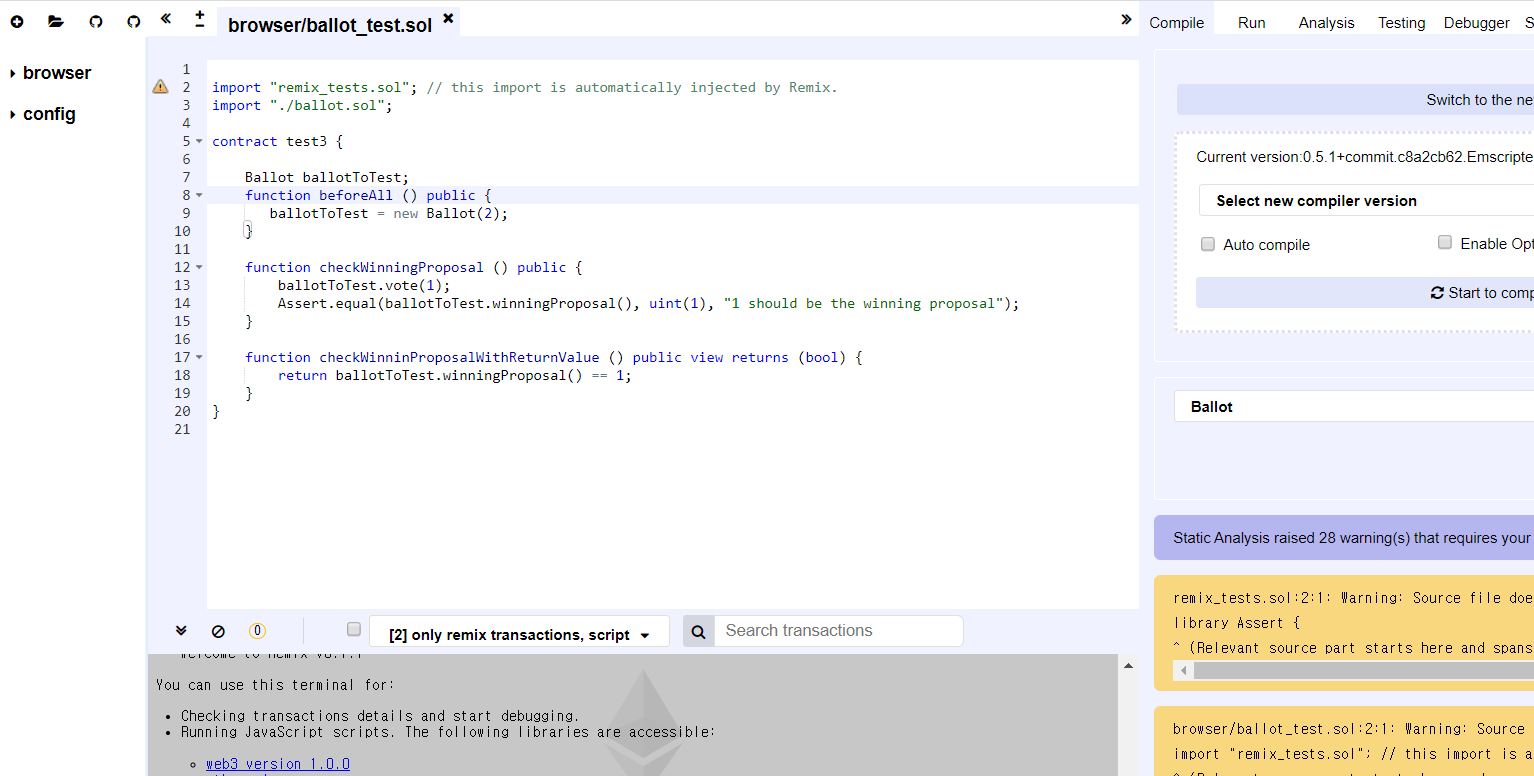Image resolution: width=1534 pixels, height=776 pixels.
Task: Collapse the file explorer with double-left chevron
Action: (x=165, y=19)
